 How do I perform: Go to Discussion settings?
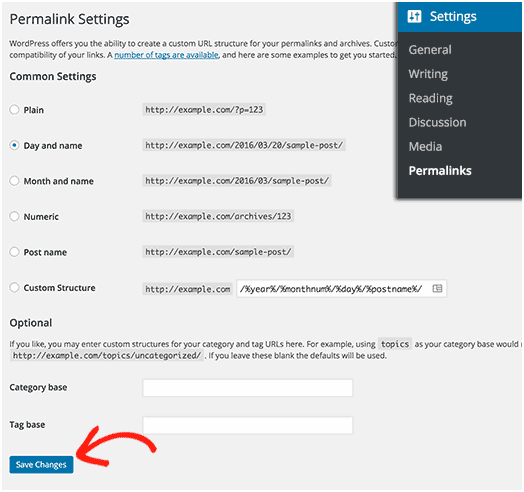click(437, 122)
